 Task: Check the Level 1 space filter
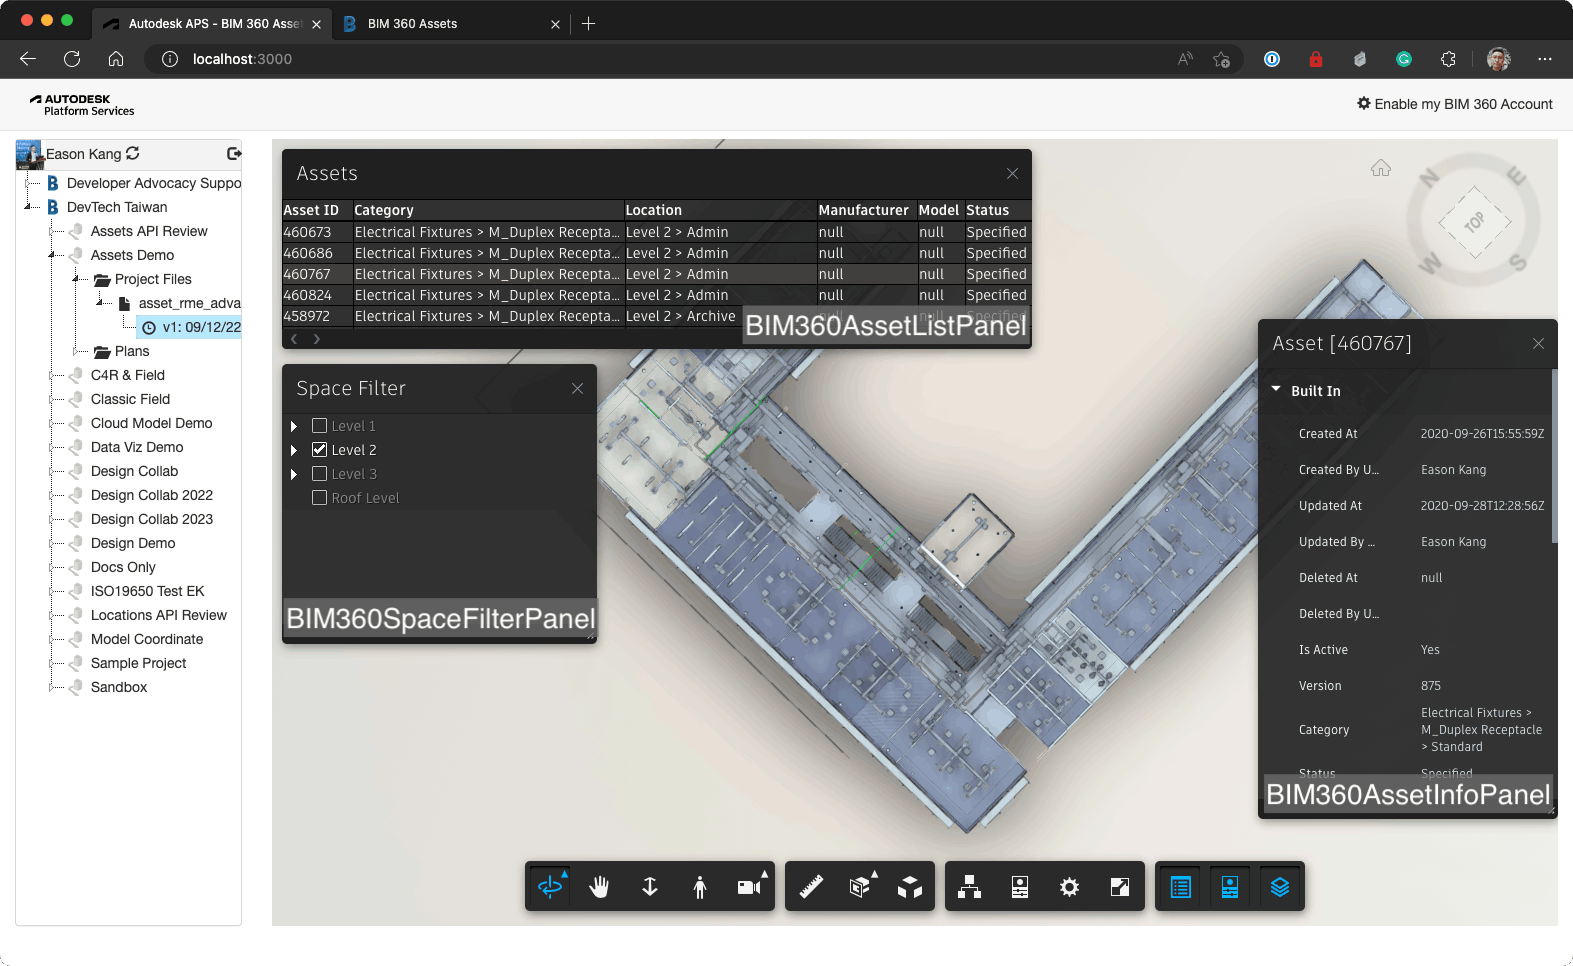point(320,426)
